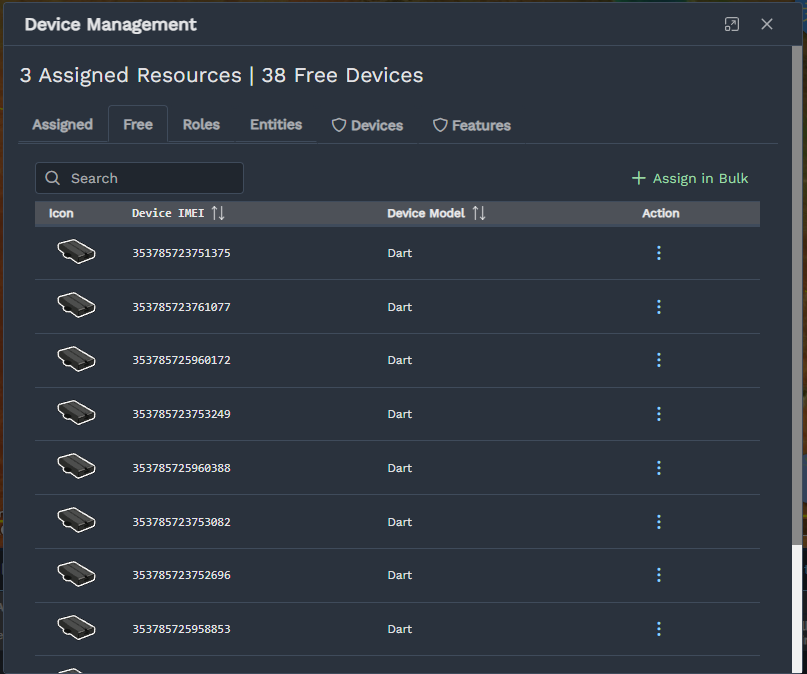
Task: Click device icon for IMEI 353785723753082
Action: click(76, 520)
